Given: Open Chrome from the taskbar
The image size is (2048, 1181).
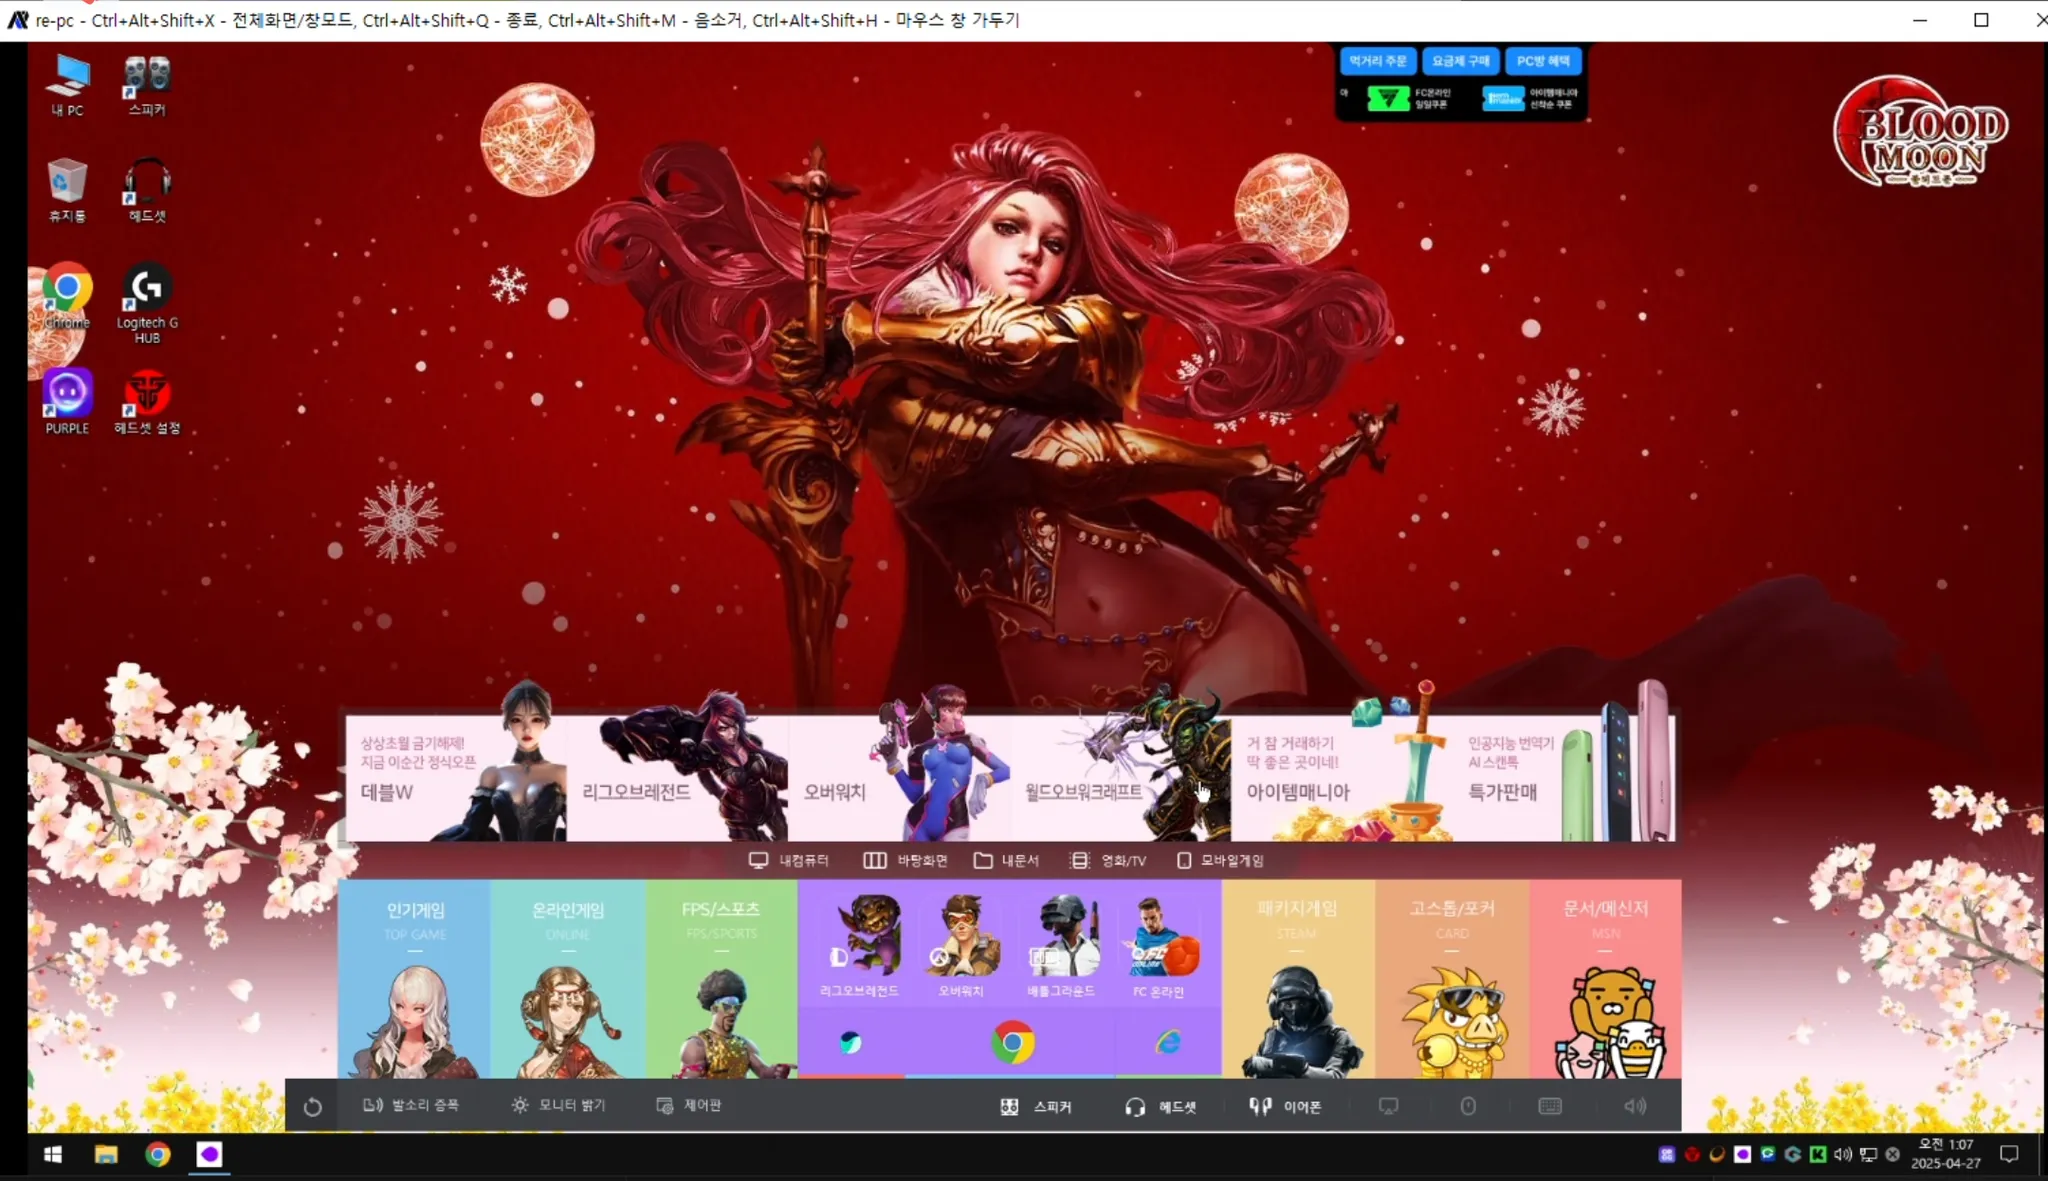Looking at the screenshot, I should 158,1155.
